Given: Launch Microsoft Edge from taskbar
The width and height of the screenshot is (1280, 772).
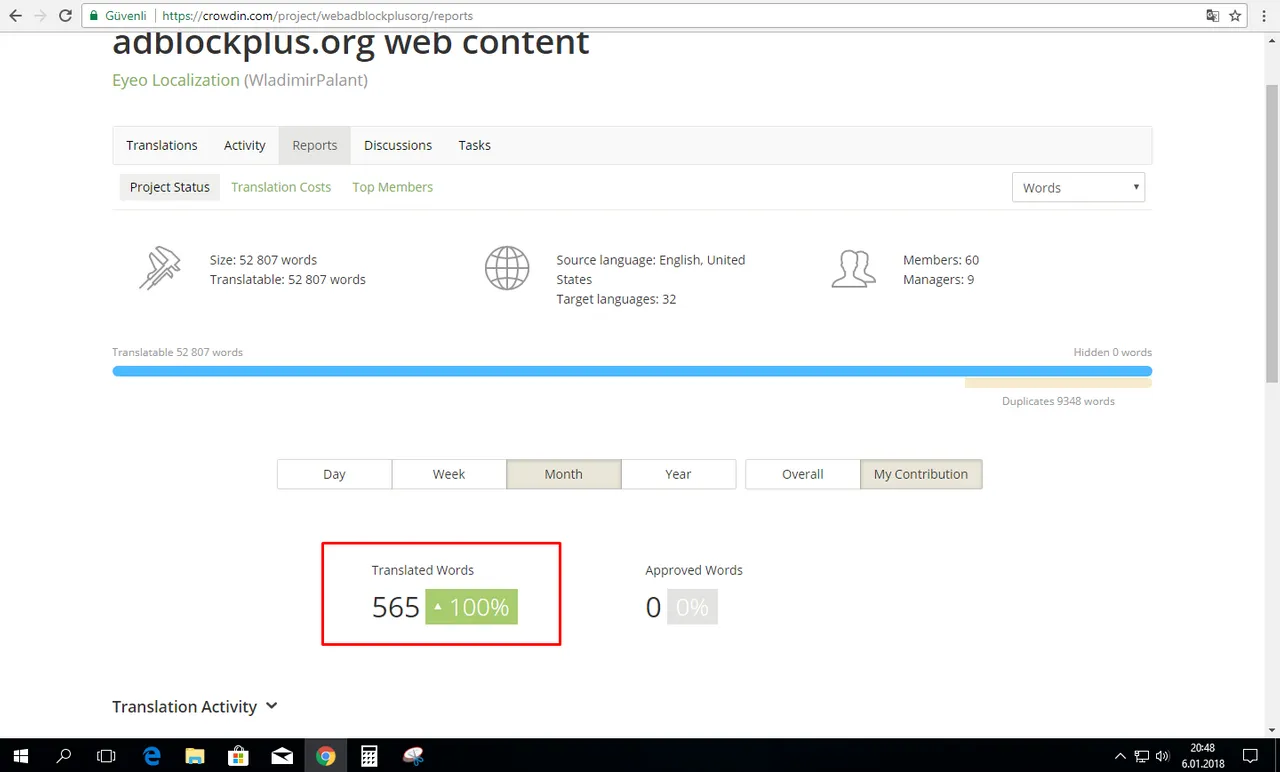Looking at the screenshot, I should coord(152,756).
